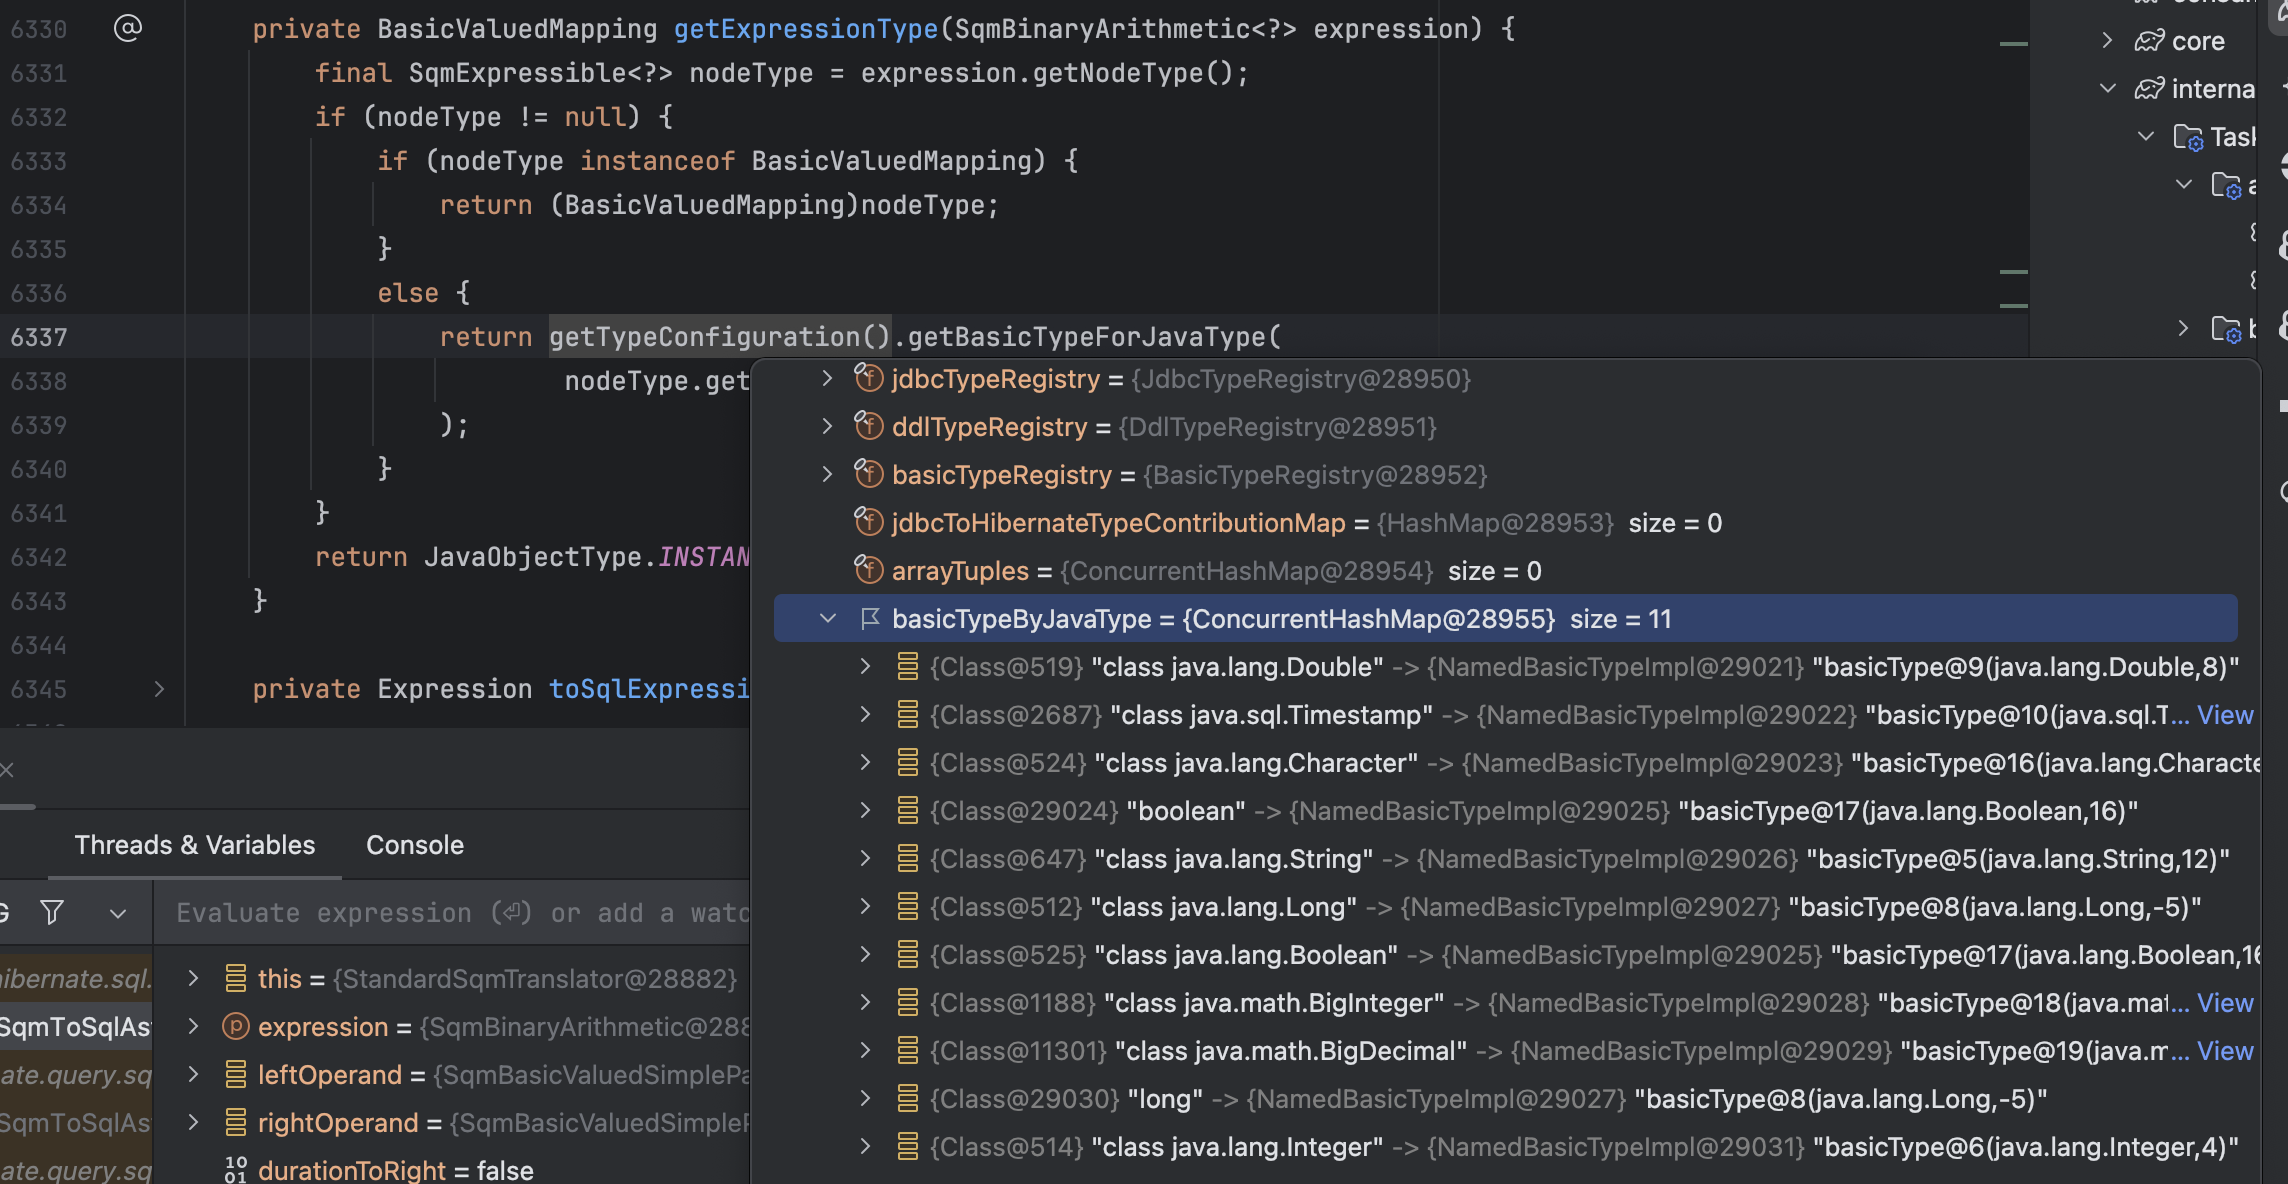Collapse the basicTypeByJavaType node
2288x1184 pixels.
point(828,619)
